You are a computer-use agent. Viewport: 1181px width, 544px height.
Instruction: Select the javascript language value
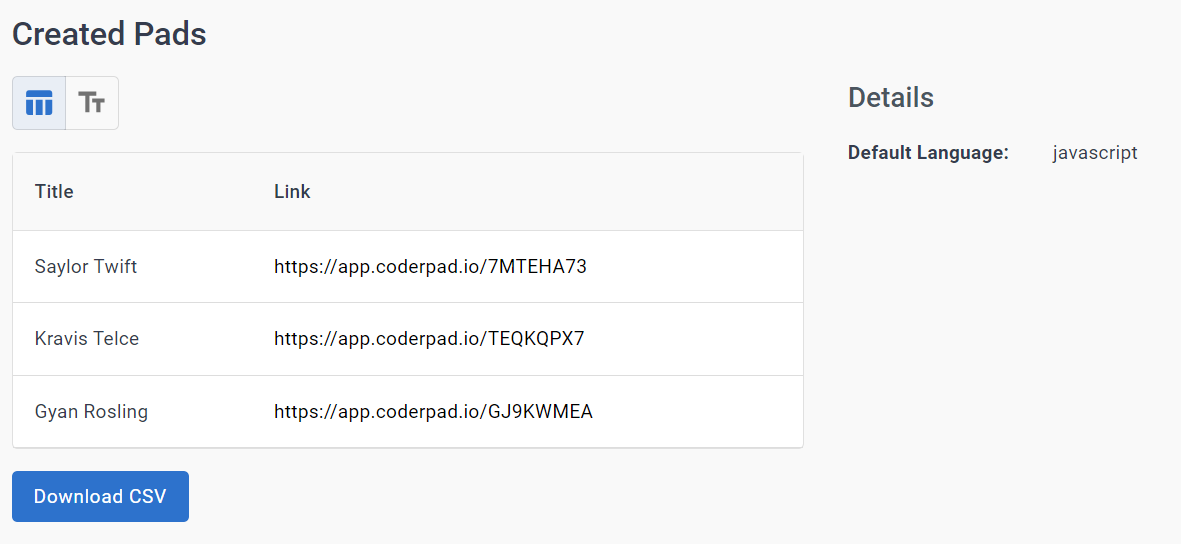[x=1095, y=153]
